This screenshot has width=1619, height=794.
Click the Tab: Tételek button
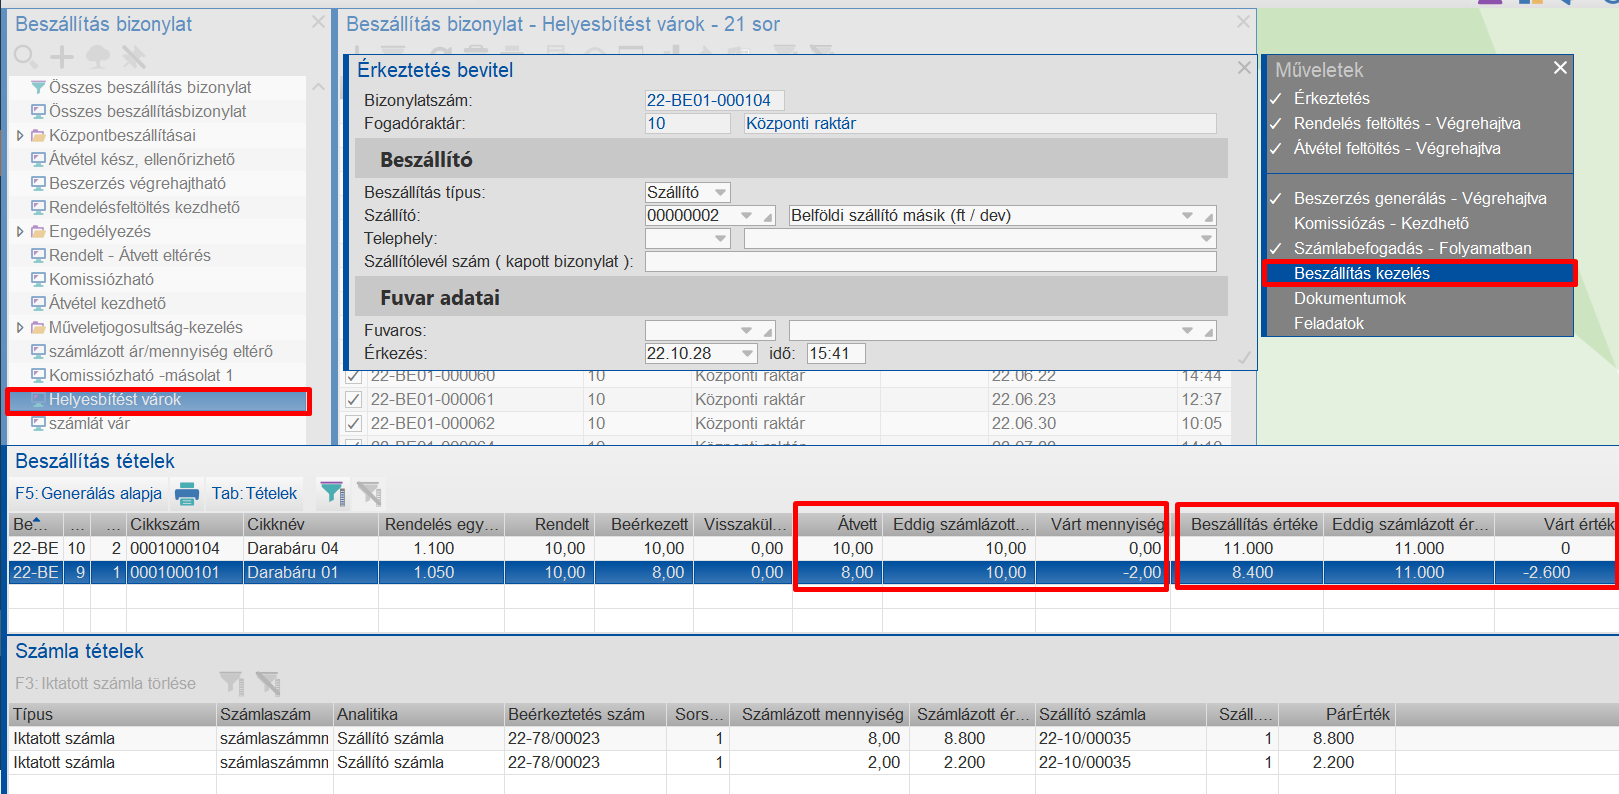pyautogui.click(x=254, y=493)
